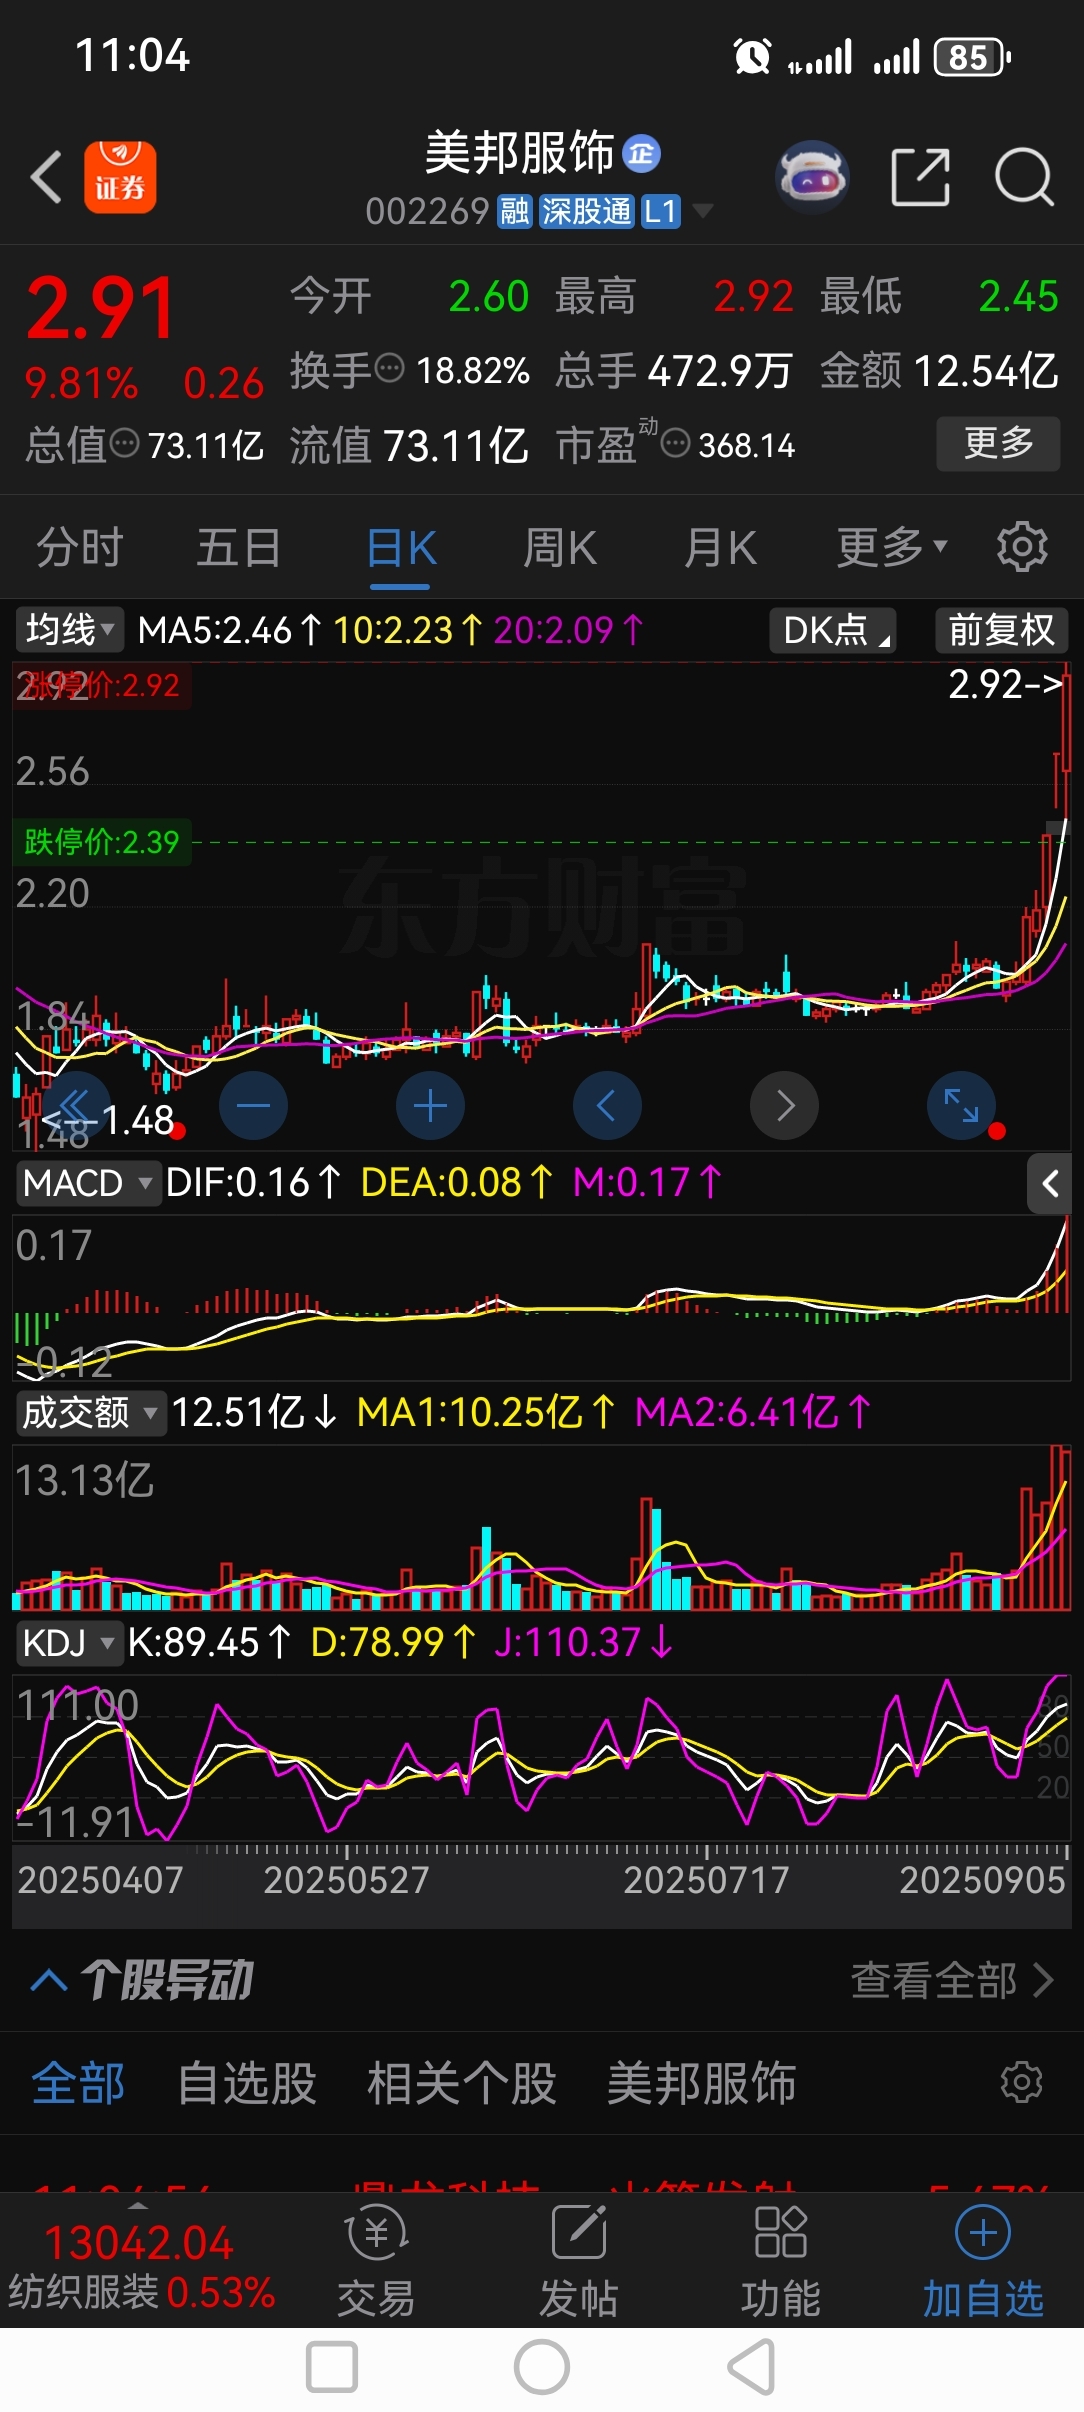The width and height of the screenshot is (1084, 2412).
Task: Open chart settings gear icon
Action: (x=1022, y=547)
